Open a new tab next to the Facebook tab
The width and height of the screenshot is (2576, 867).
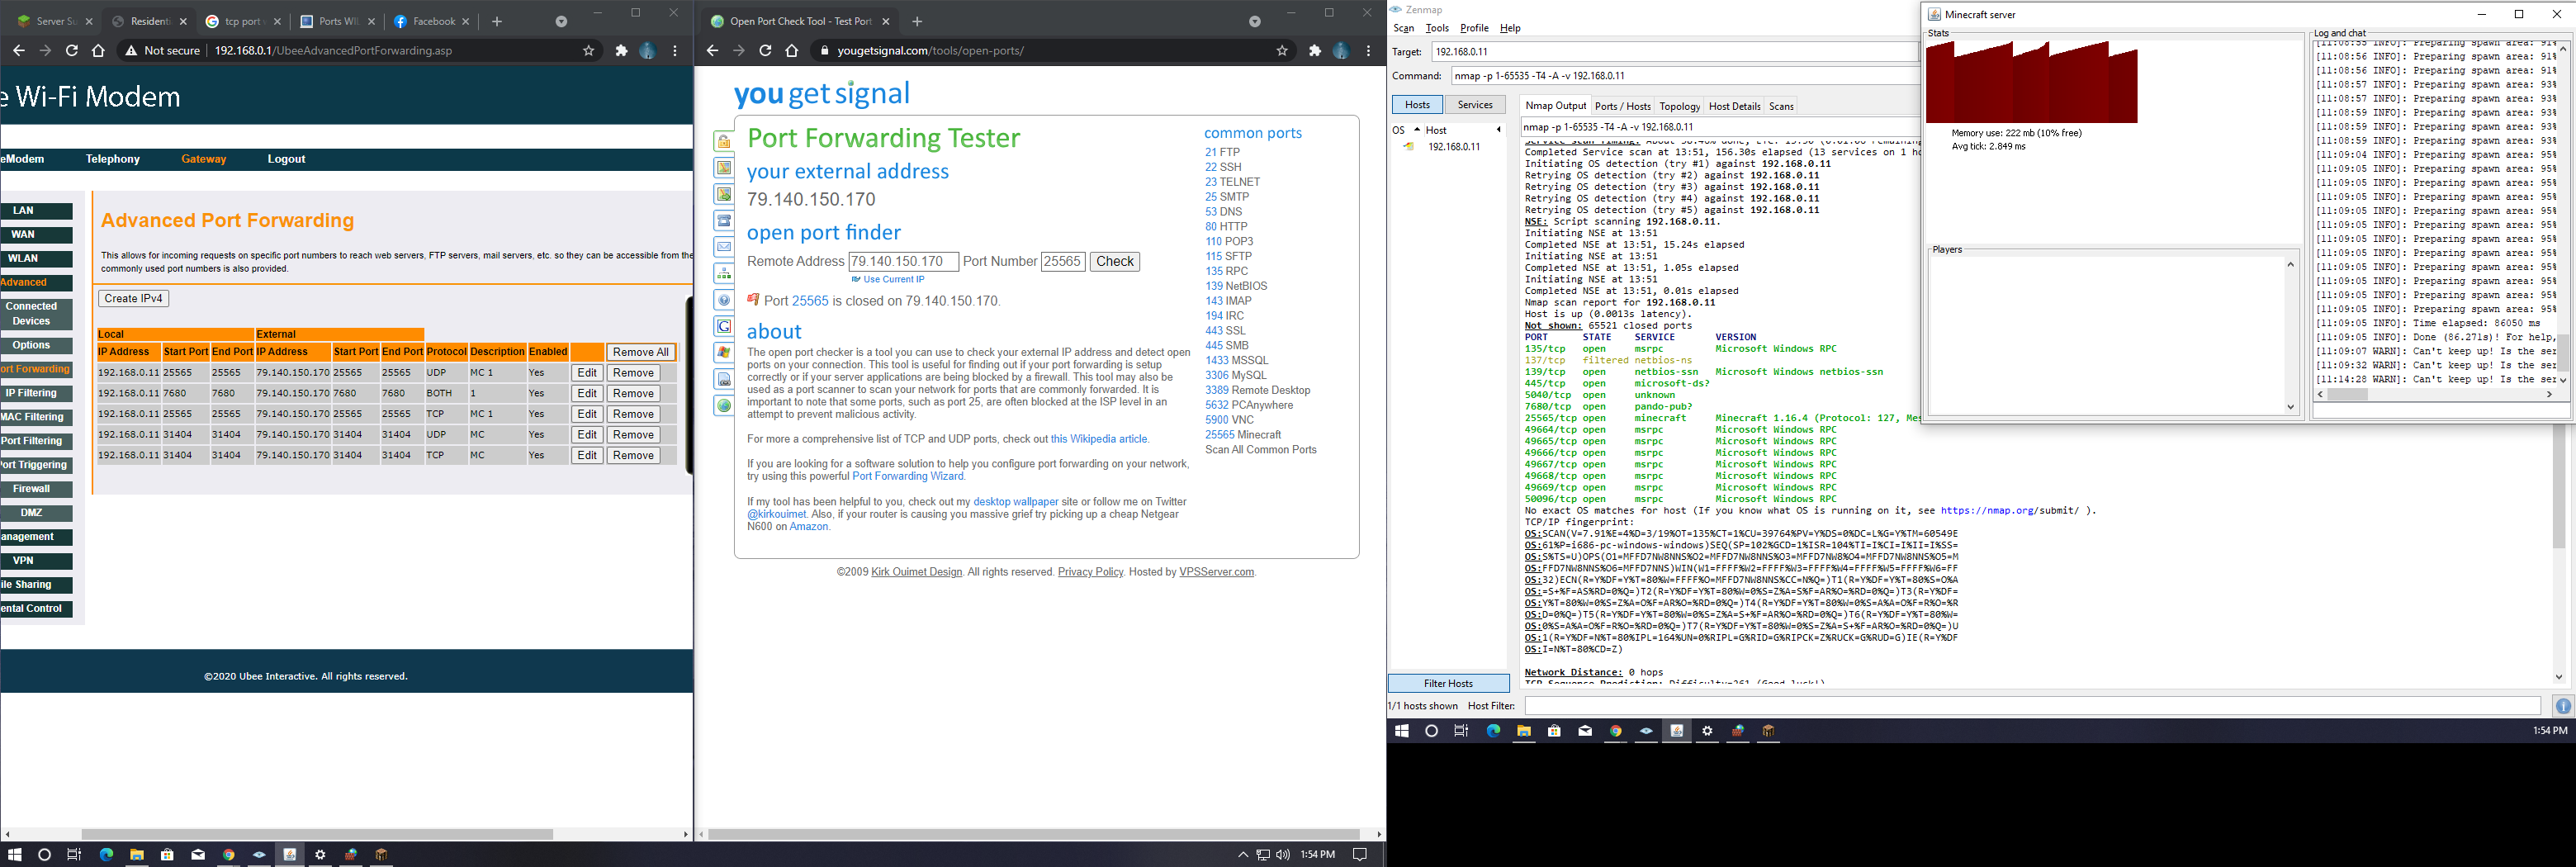point(497,21)
